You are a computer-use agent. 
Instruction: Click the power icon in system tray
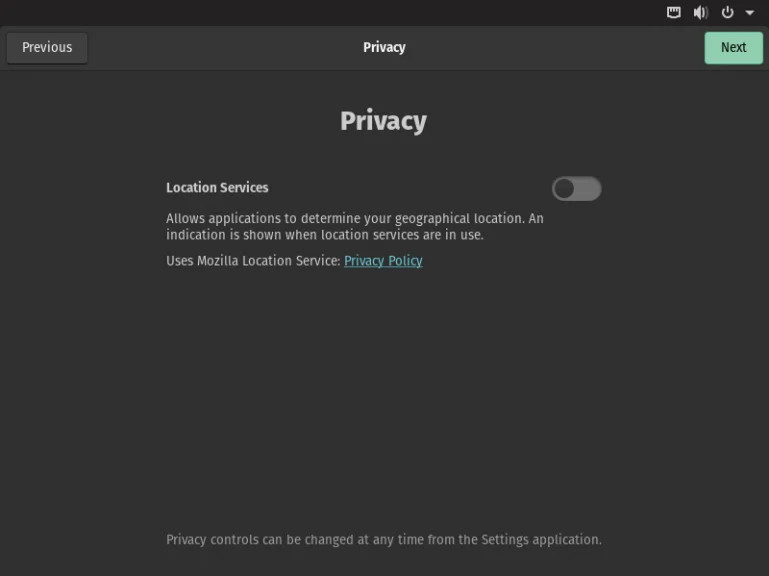[727, 13]
